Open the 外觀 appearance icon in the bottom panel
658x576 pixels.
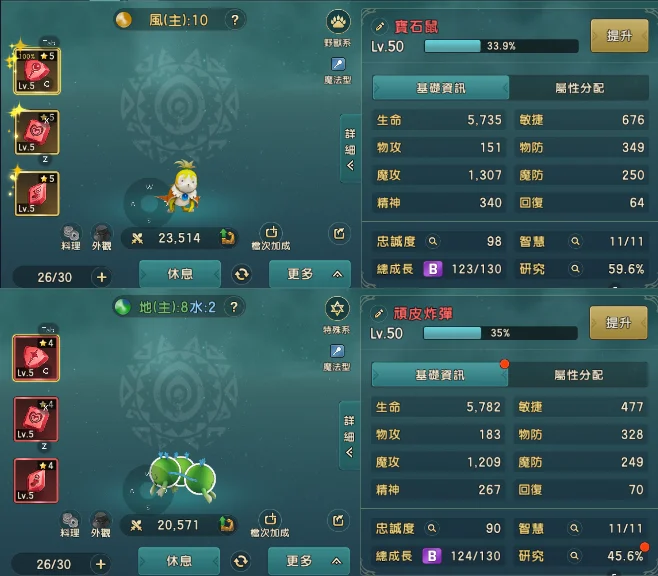[101, 525]
